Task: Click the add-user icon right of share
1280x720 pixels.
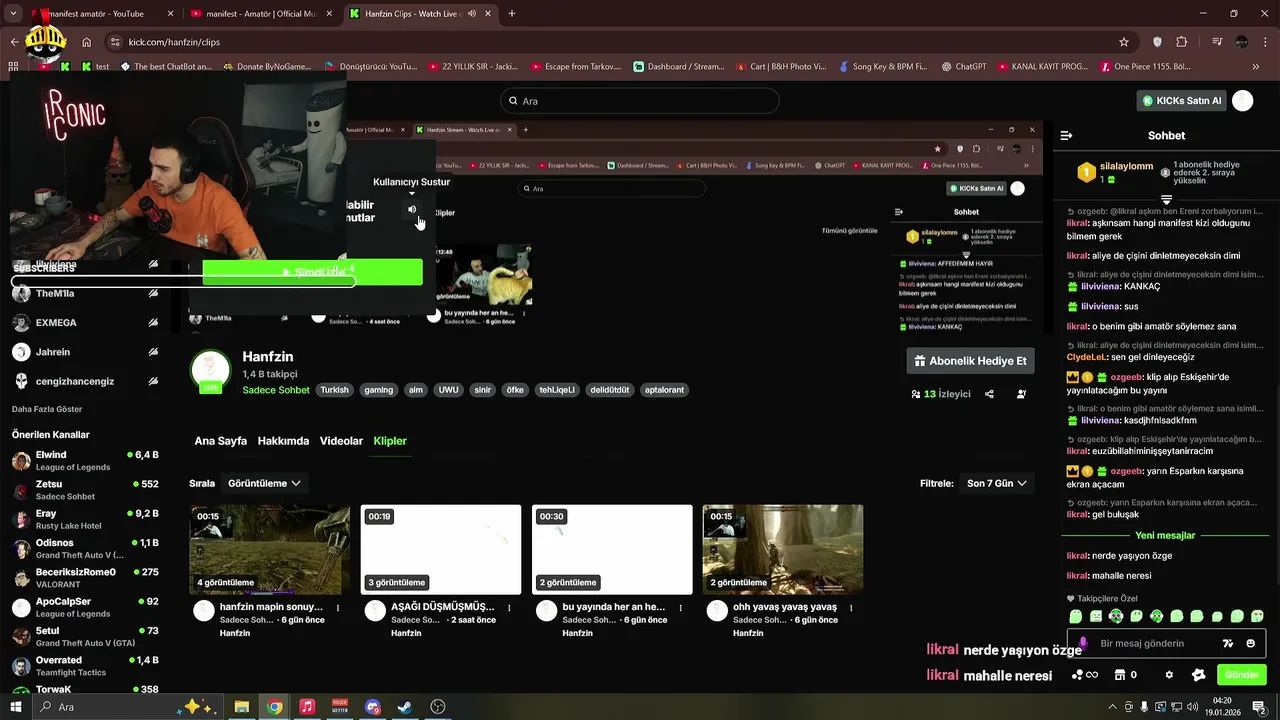Action: click(1021, 394)
